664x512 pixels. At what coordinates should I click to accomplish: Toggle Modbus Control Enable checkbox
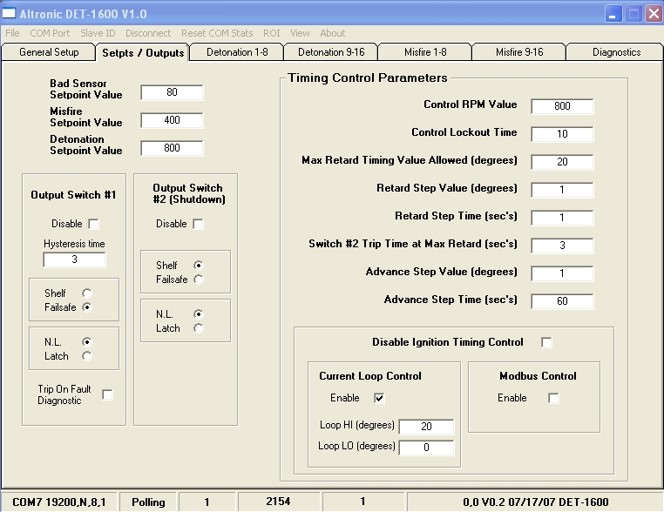coord(553,398)
